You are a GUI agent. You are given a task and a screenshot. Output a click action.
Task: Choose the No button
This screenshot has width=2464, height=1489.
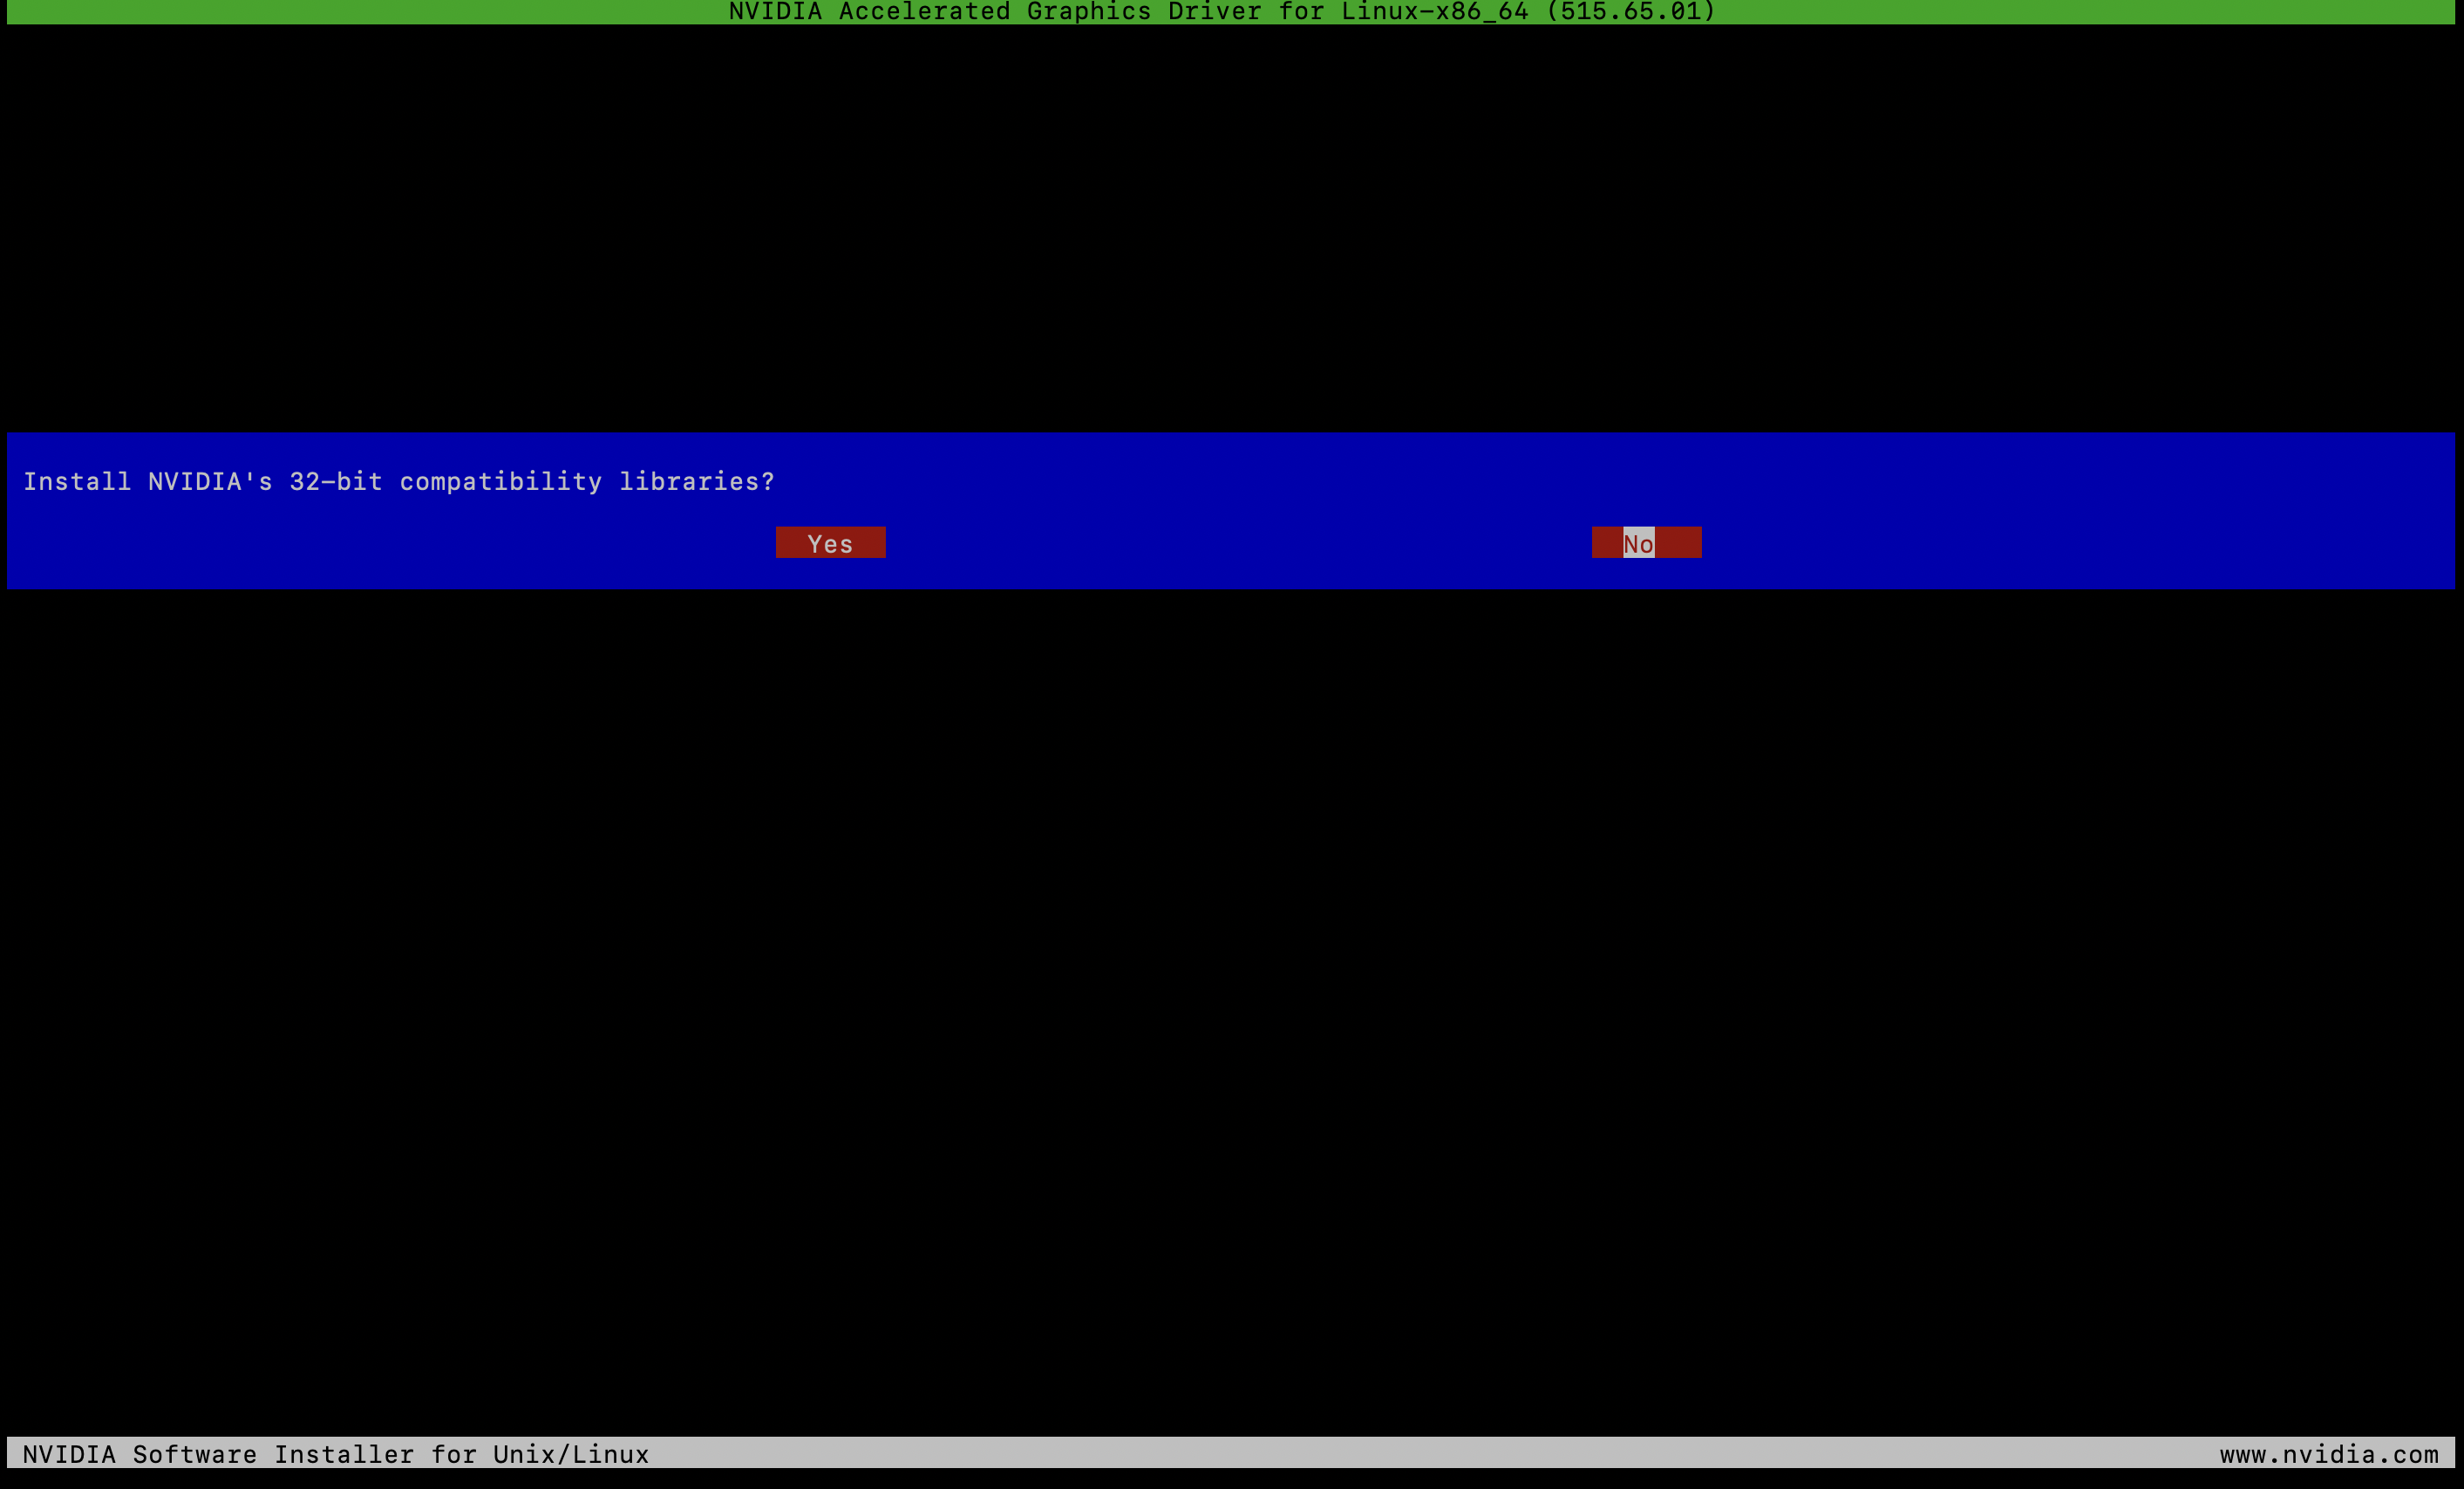[1646, 543]
